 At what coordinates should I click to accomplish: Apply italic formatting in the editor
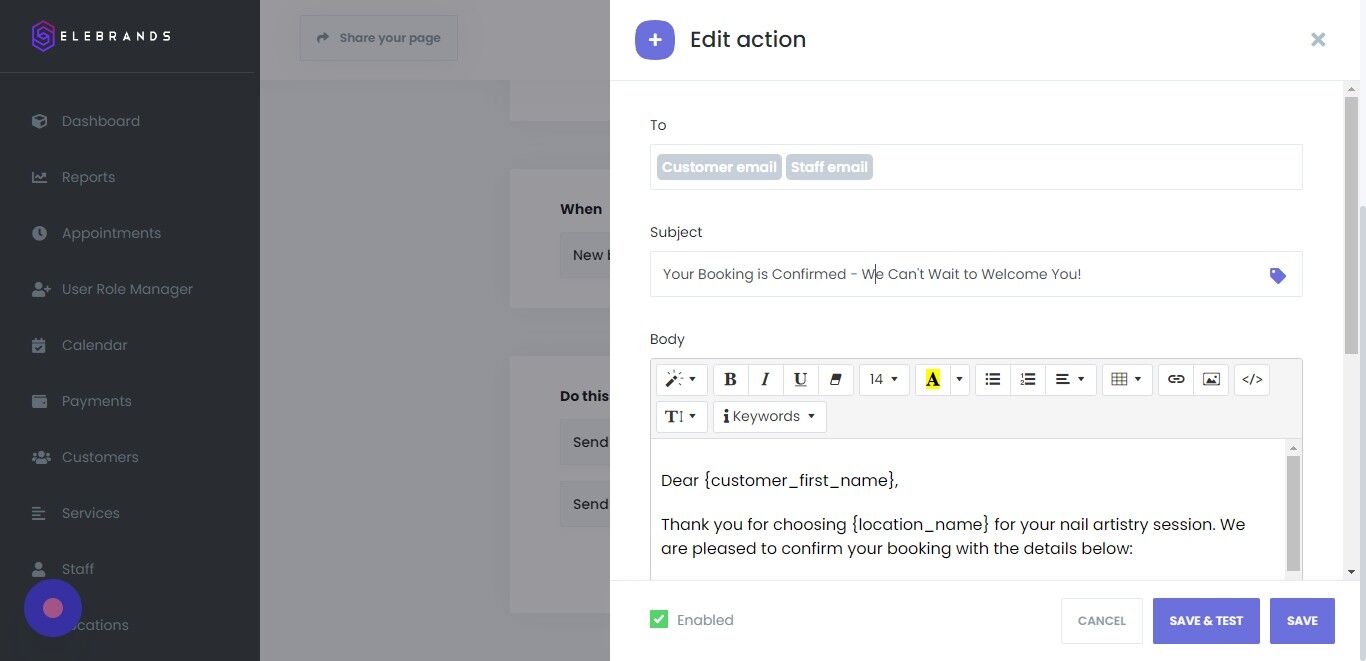(x=765, y=379)
